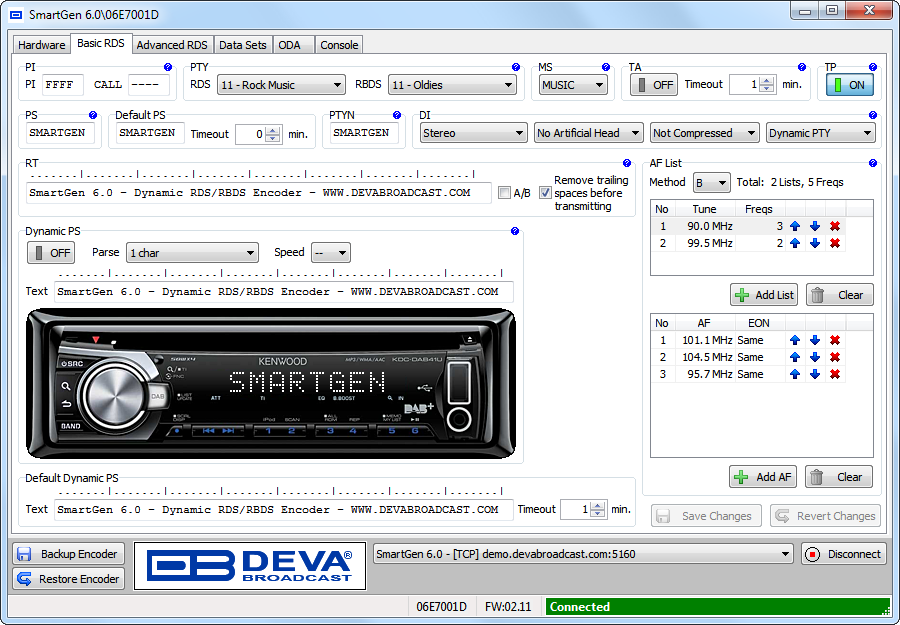
Task: Check the RT A/B checkbox
Action: coord(505,193)
